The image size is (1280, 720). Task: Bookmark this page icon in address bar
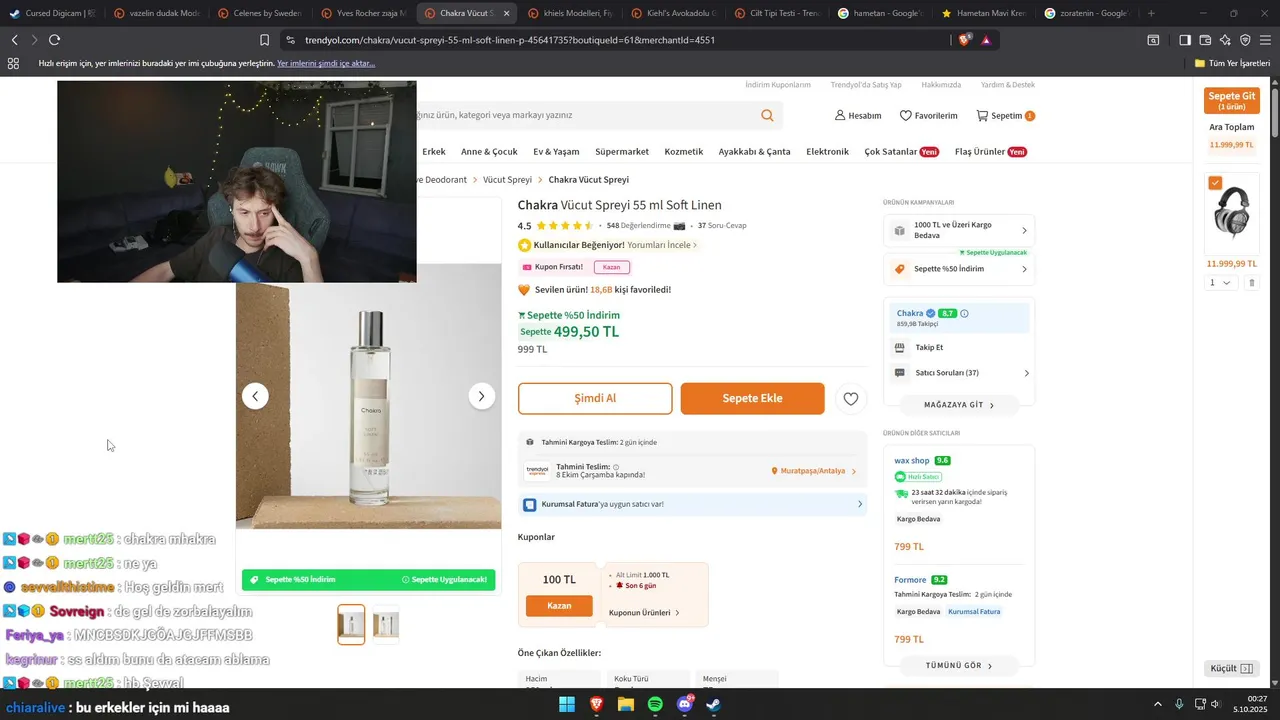tap(264, 40)
